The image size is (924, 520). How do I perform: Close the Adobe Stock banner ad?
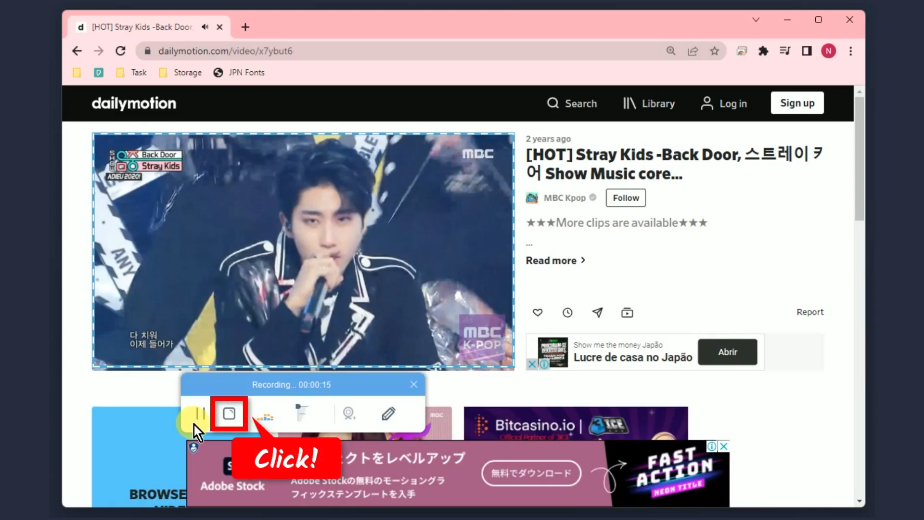(x=724, y=446)
